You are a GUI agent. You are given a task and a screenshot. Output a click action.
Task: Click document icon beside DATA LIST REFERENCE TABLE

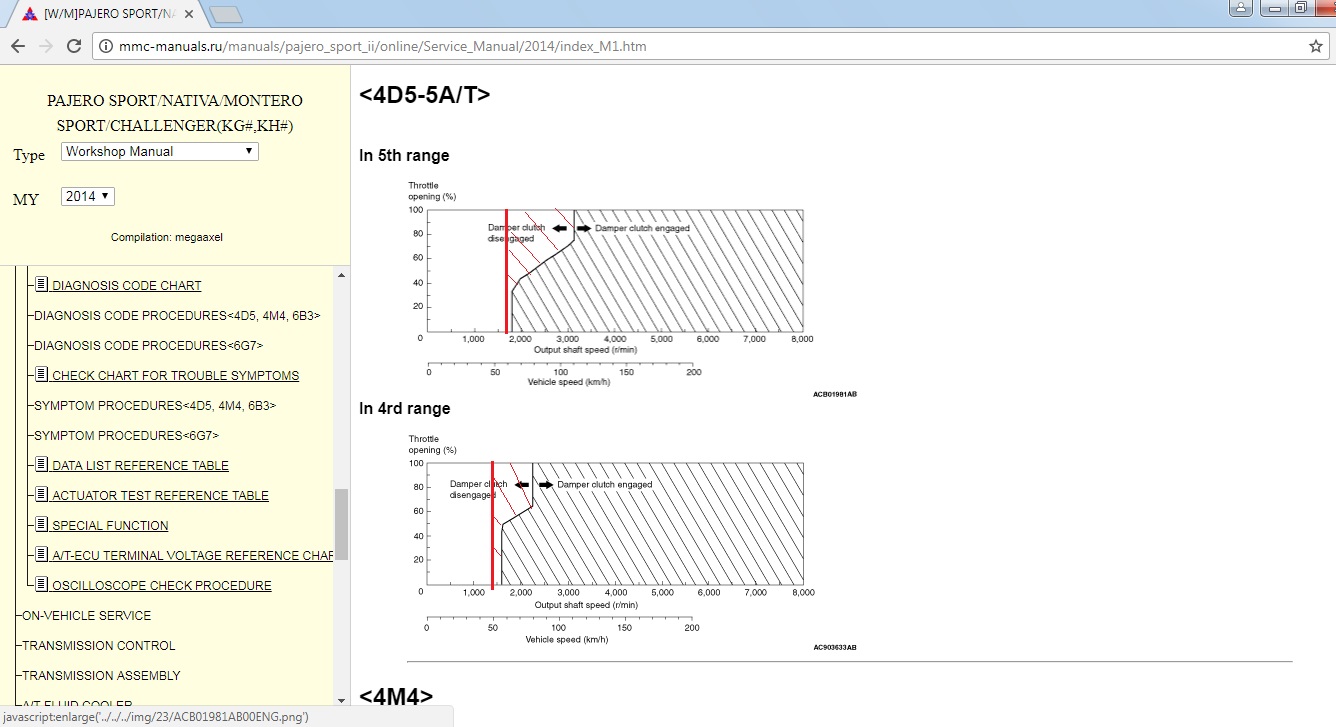42,465
